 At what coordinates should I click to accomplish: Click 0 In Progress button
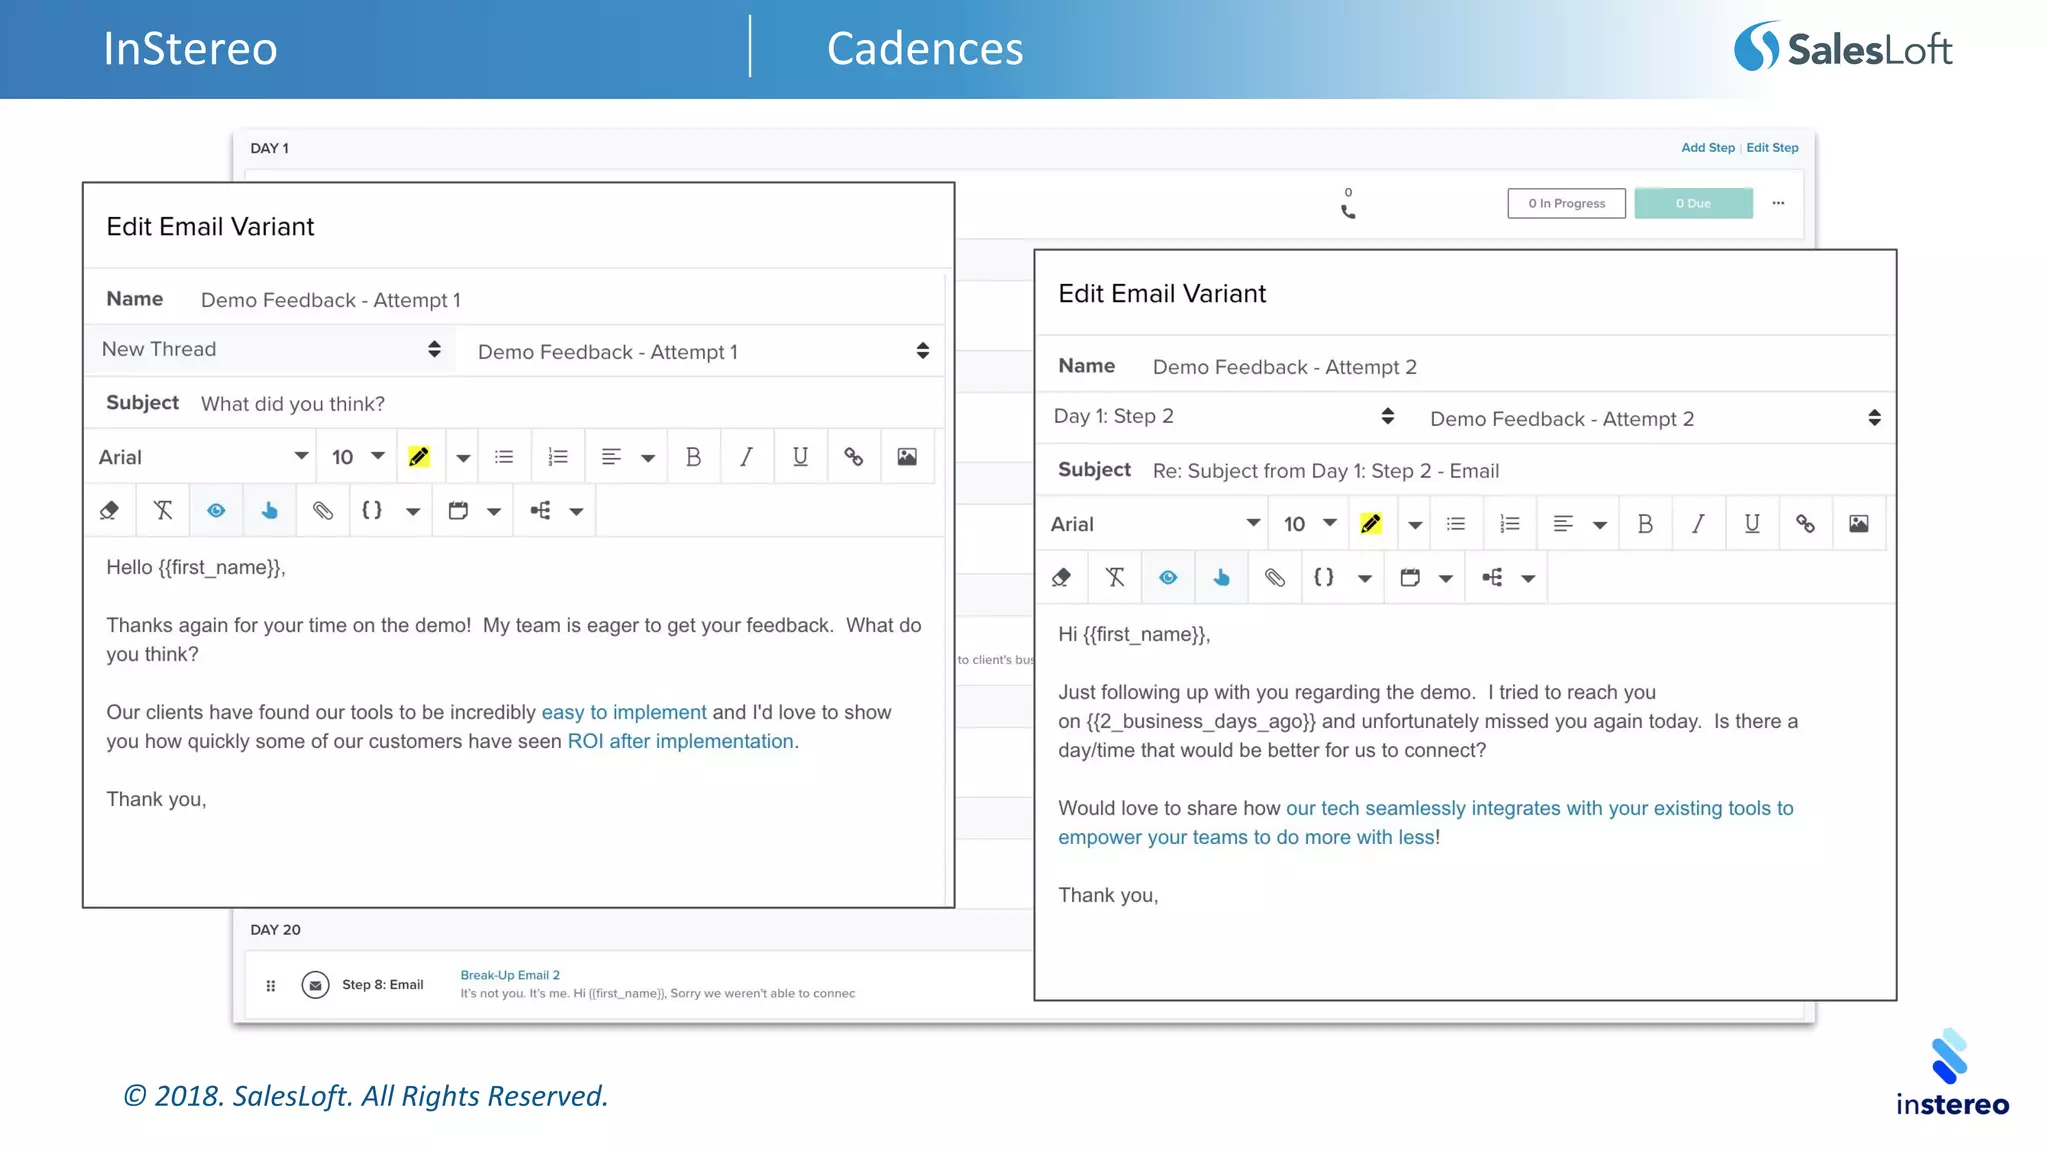click(1567, 203)
